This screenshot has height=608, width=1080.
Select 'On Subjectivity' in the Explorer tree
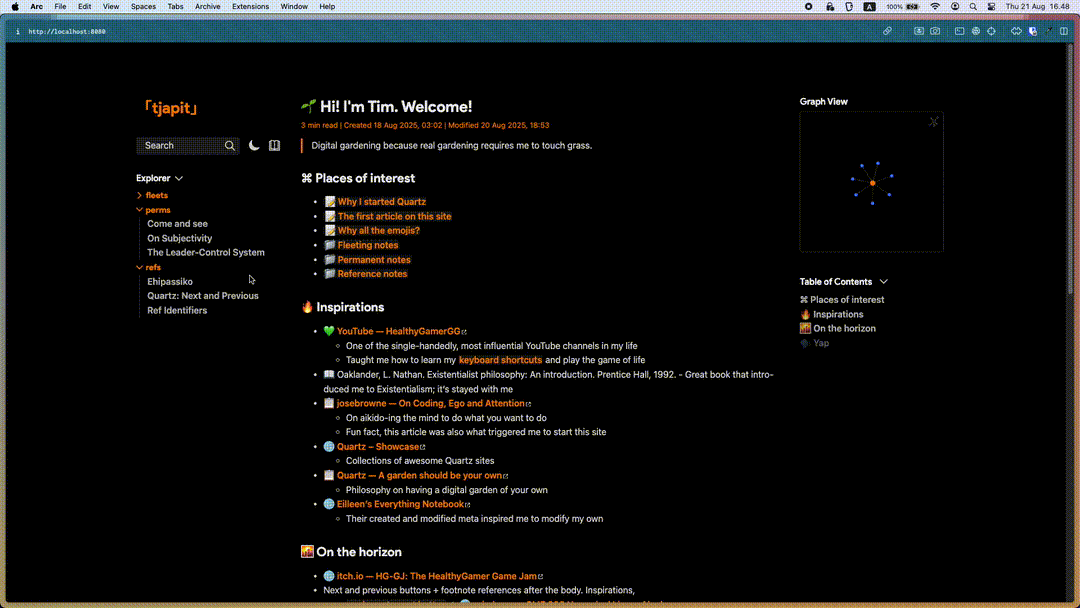(179, 238)
